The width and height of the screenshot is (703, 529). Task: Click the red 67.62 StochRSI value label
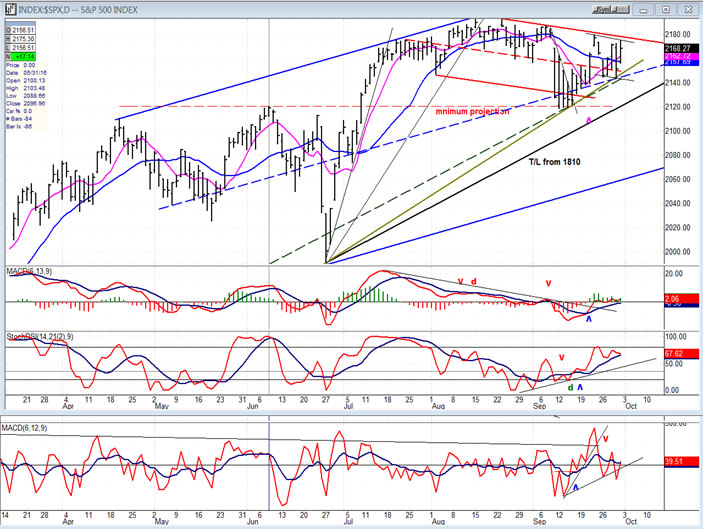coord(681,354)
